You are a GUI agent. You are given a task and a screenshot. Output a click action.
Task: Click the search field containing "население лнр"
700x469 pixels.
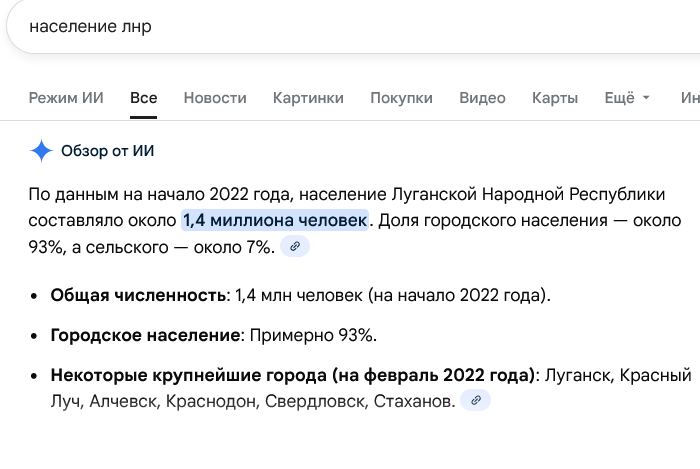click(x=300, y=26)
